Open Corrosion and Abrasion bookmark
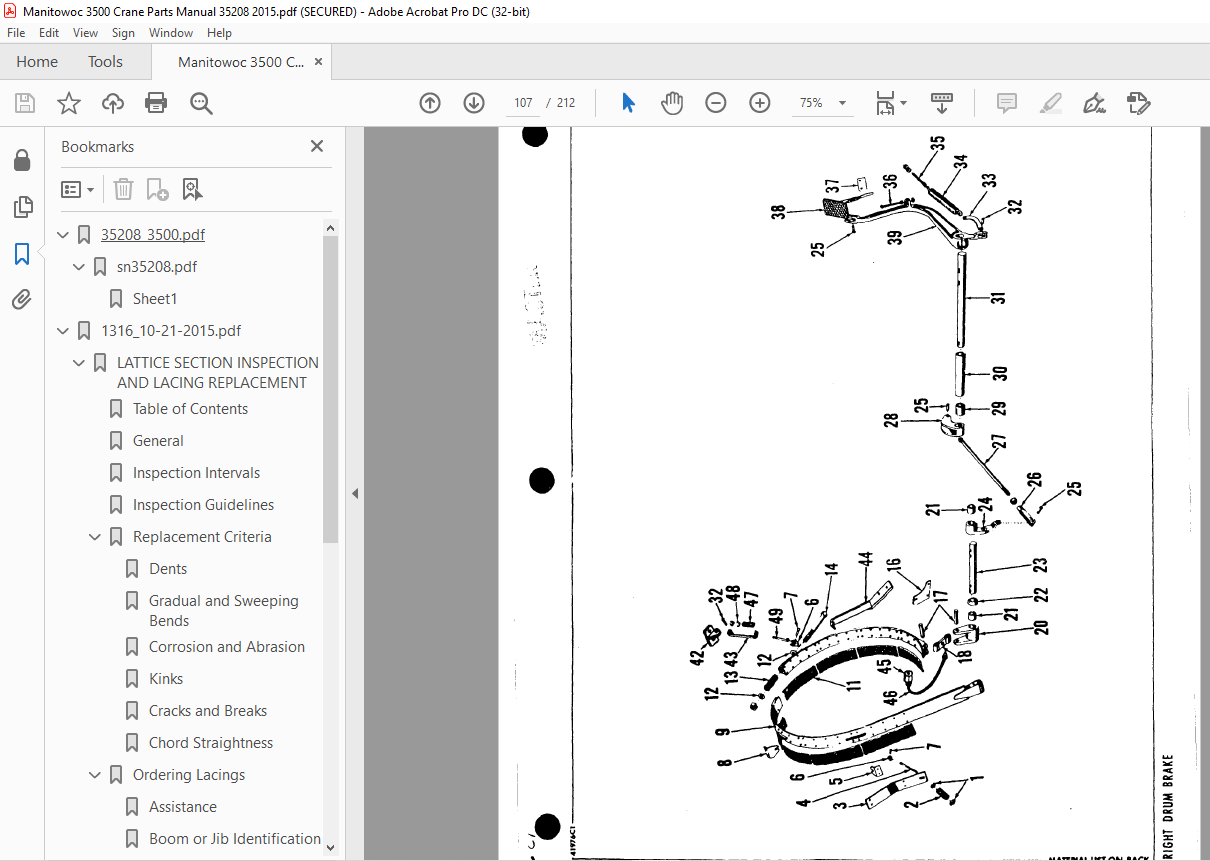1210x861 pixels. [227, 647]
